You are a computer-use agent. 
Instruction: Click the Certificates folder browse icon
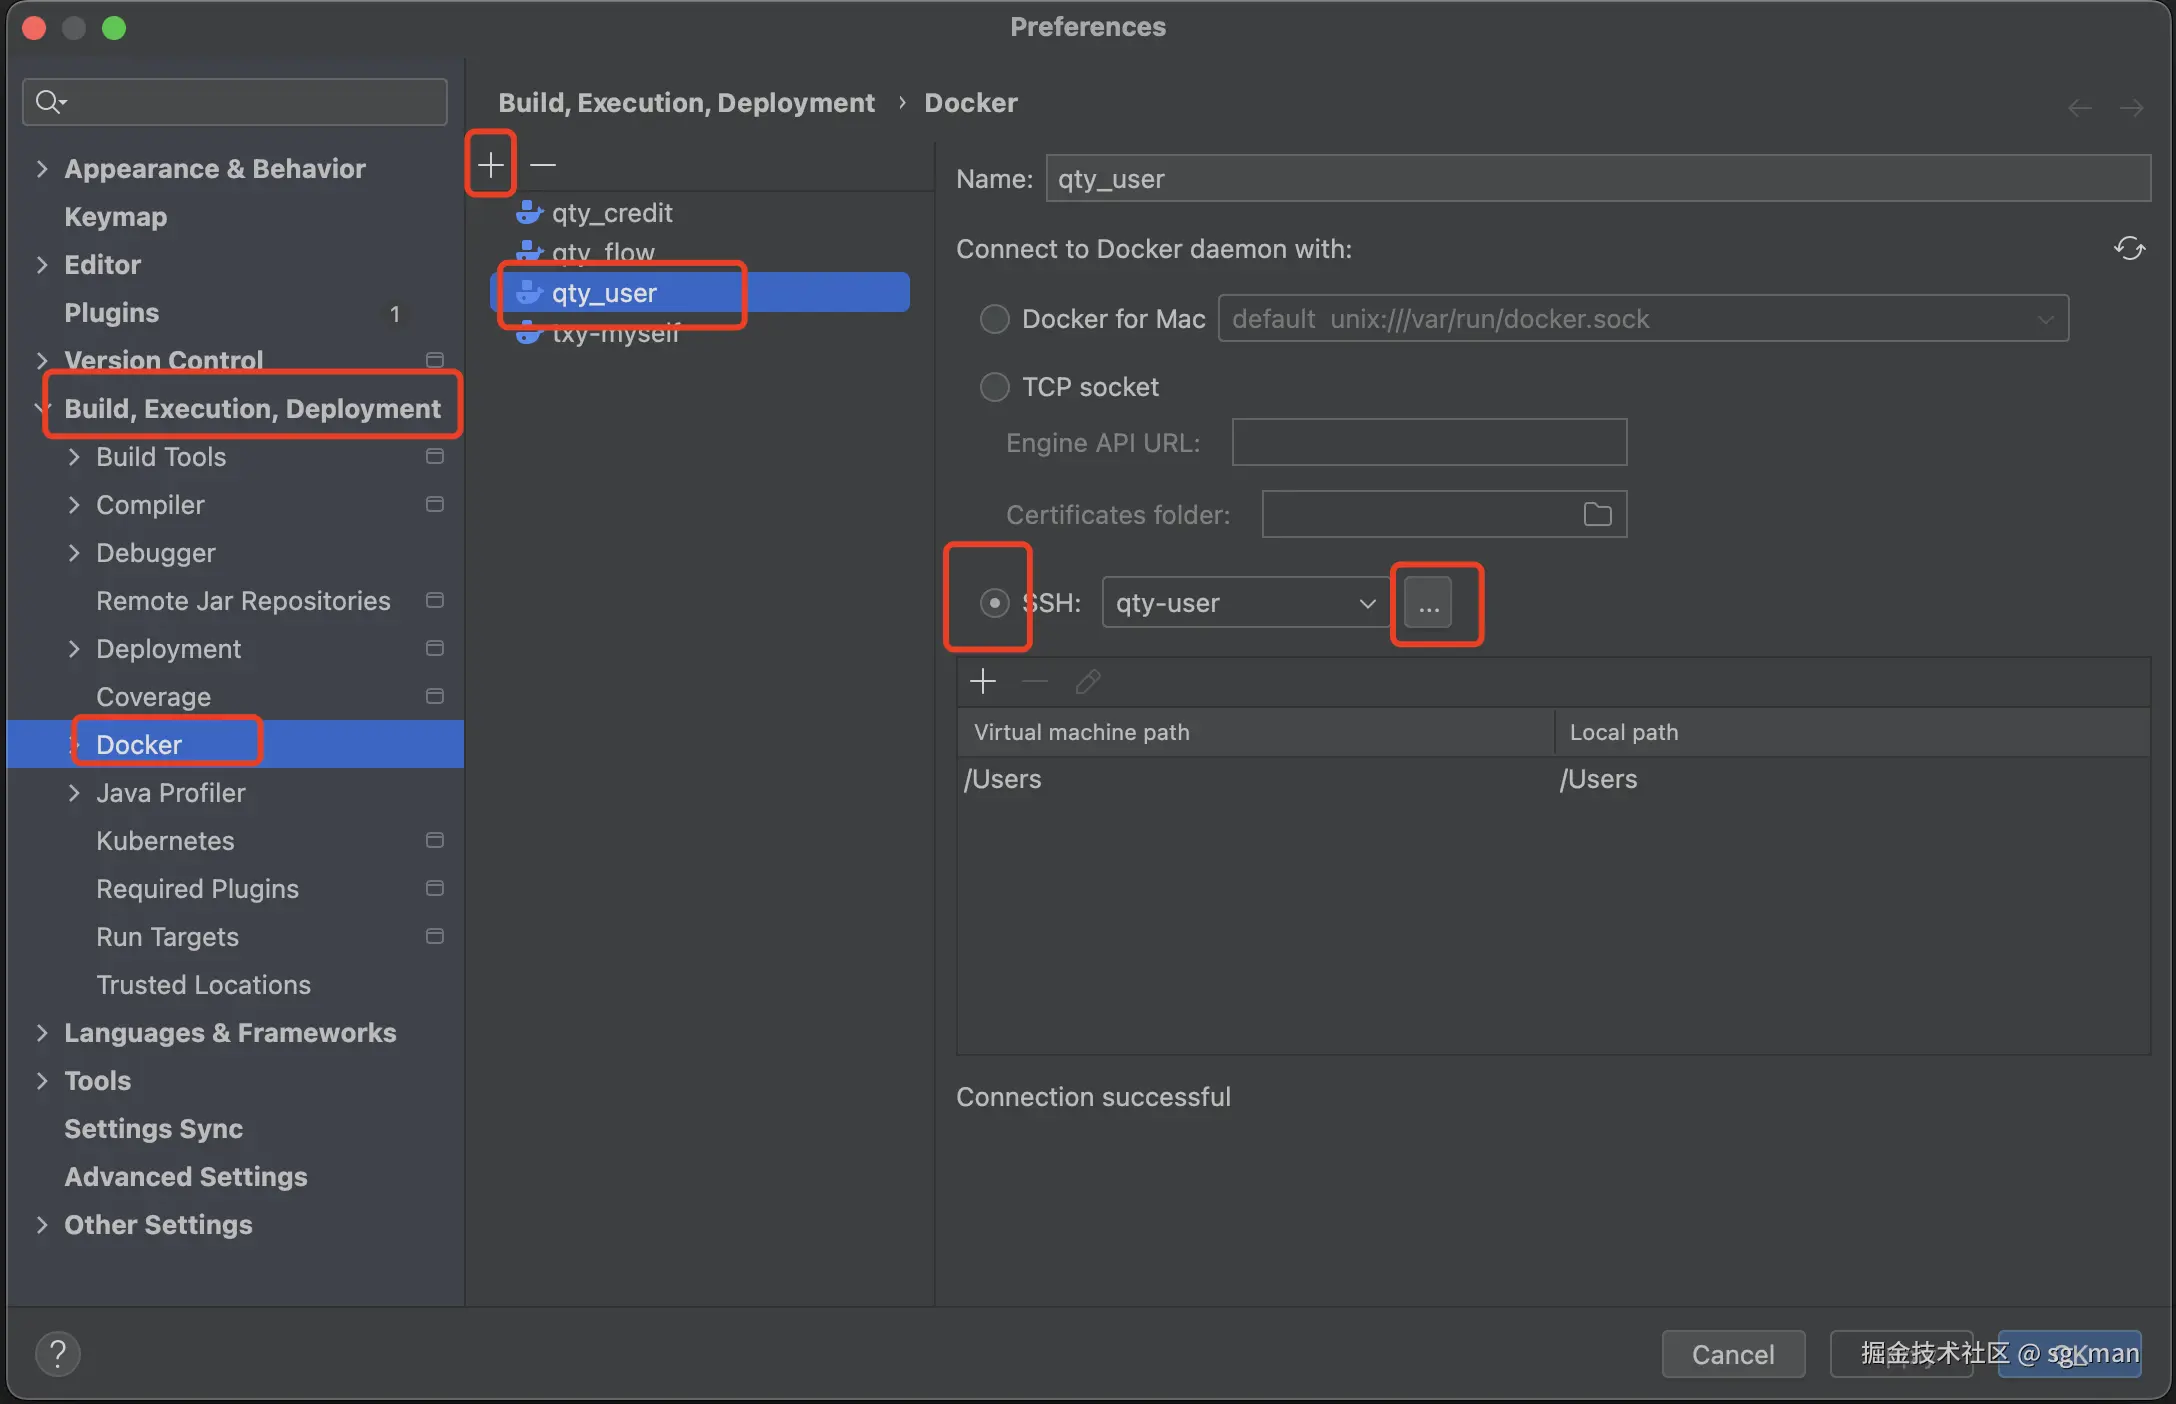1597,514
